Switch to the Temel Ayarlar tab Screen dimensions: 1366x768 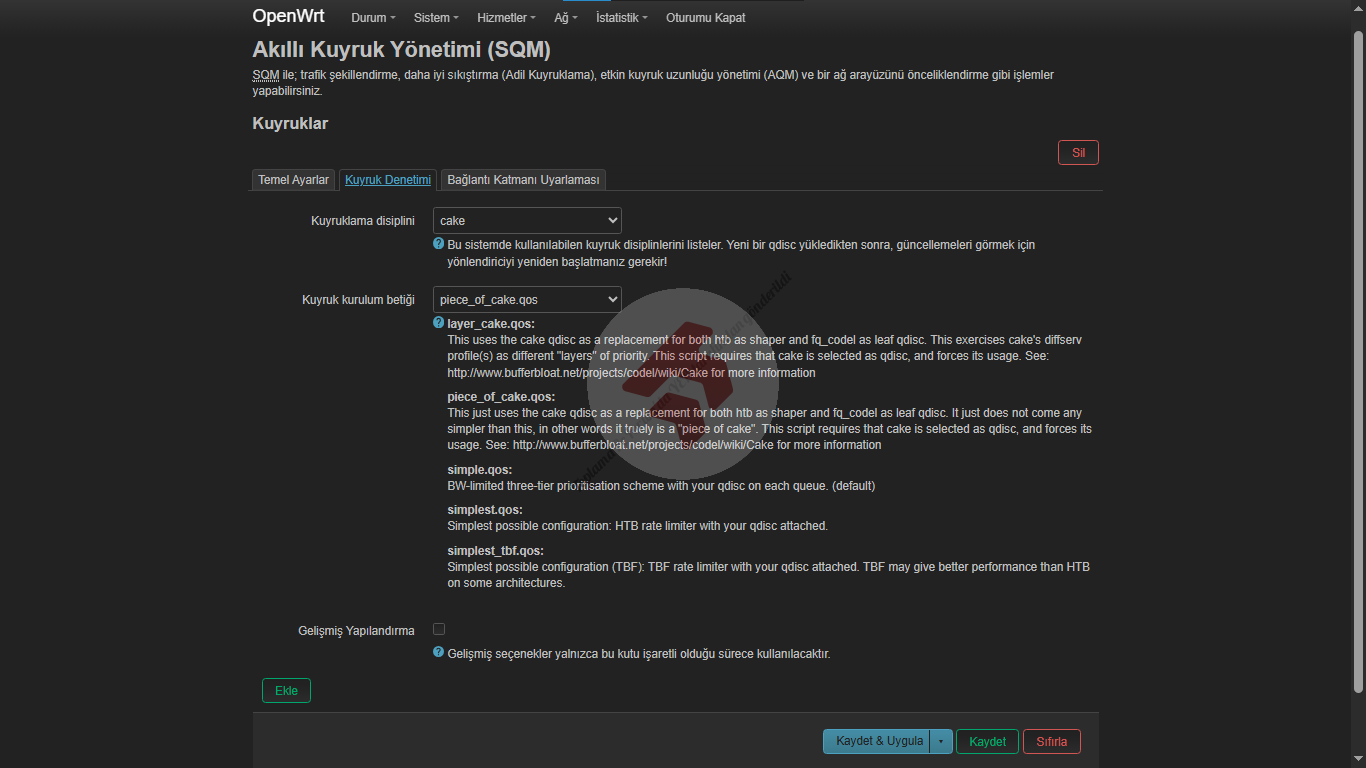294,180
